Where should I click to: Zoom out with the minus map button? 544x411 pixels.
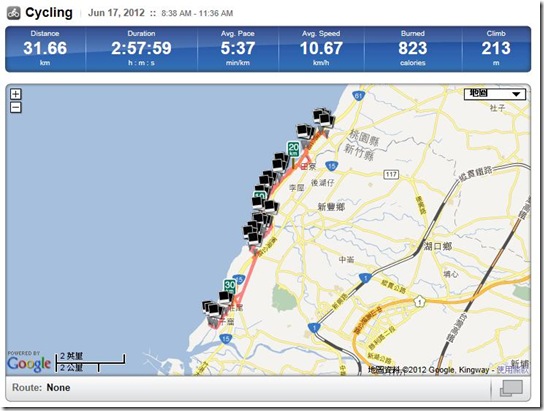16,108
